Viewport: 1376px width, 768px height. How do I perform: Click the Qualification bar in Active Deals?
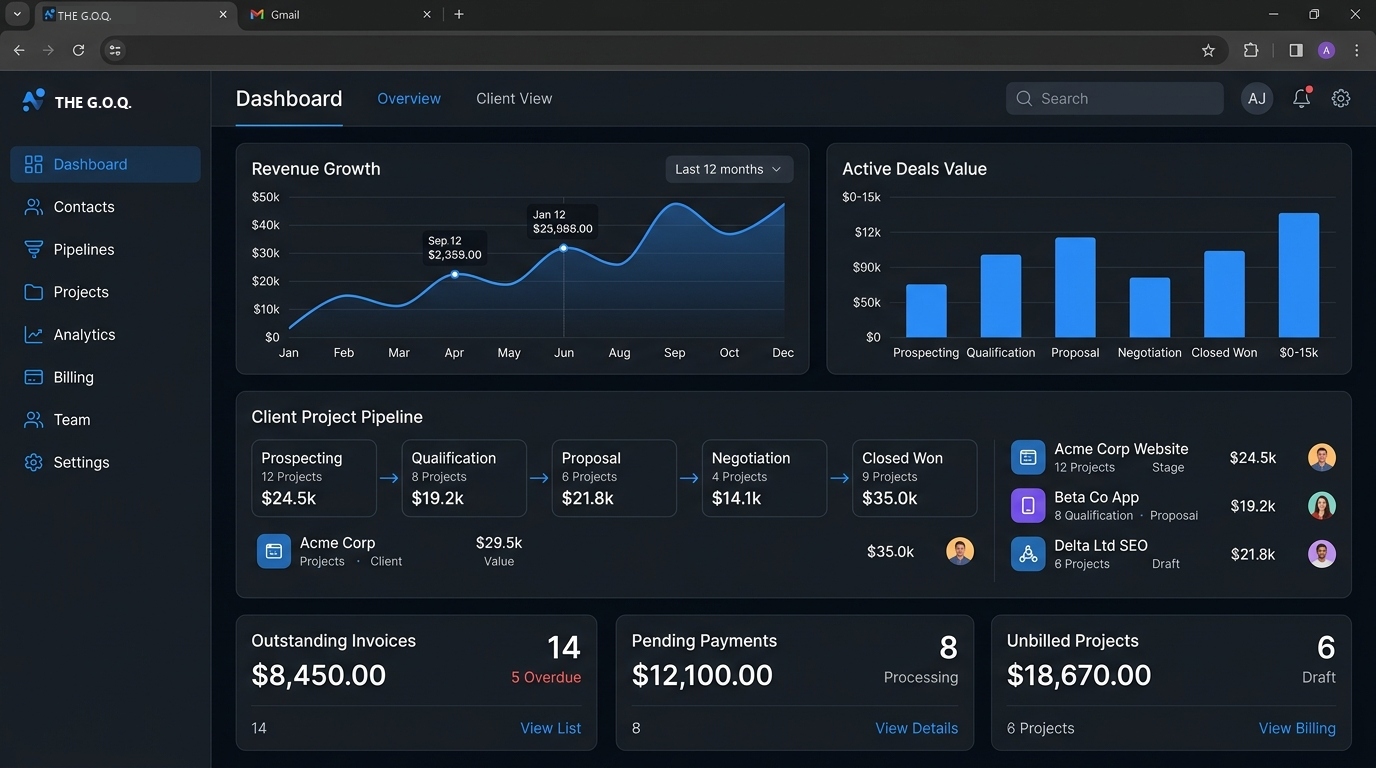(1001, 296)
